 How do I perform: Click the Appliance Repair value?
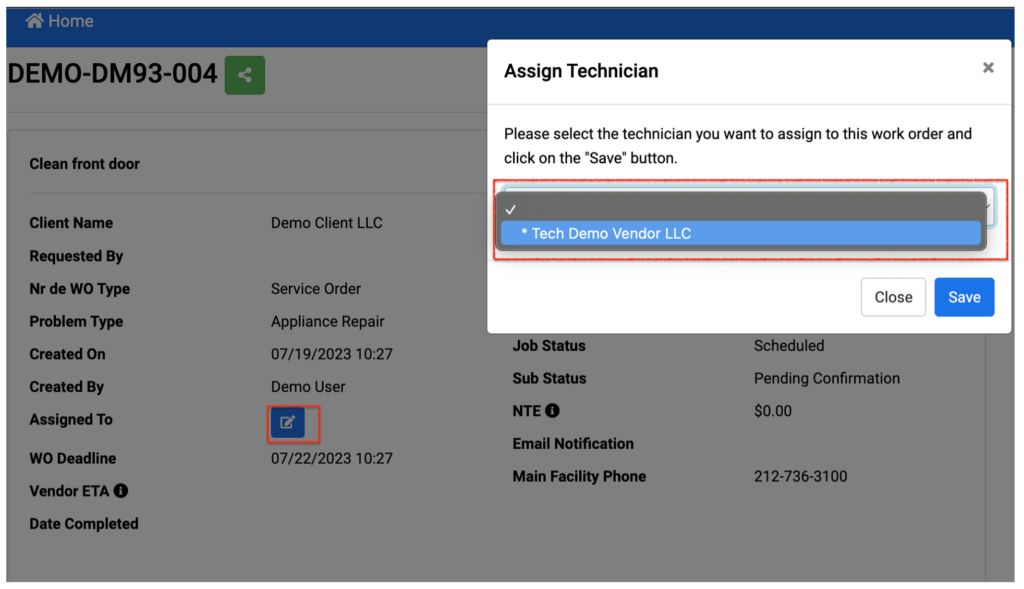[x=328, y=321]
